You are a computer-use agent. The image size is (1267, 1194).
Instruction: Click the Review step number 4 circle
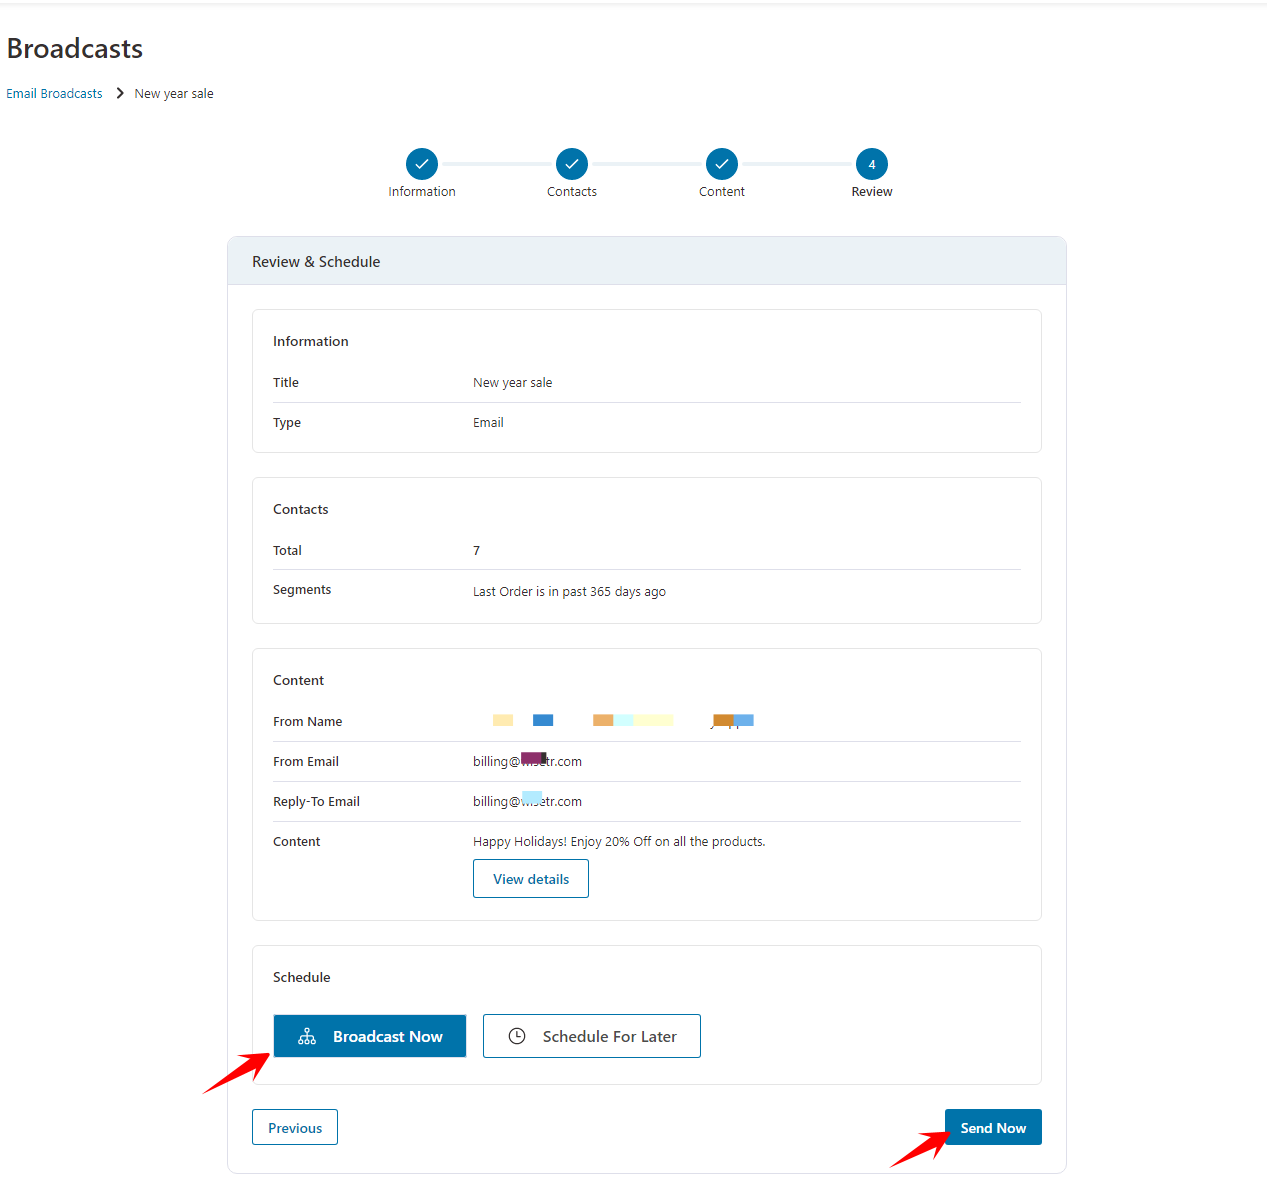click(872, 164)
